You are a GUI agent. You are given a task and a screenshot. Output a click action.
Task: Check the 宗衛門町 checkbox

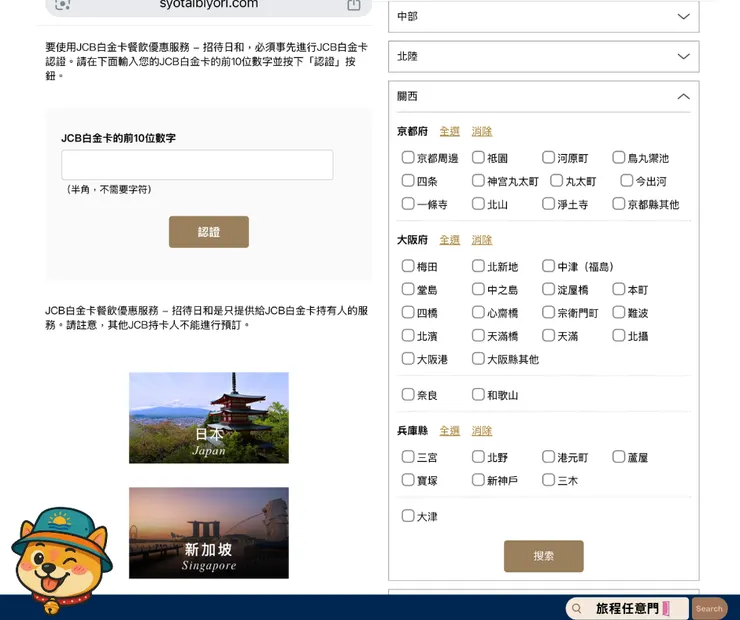click(x=548, y=312)
